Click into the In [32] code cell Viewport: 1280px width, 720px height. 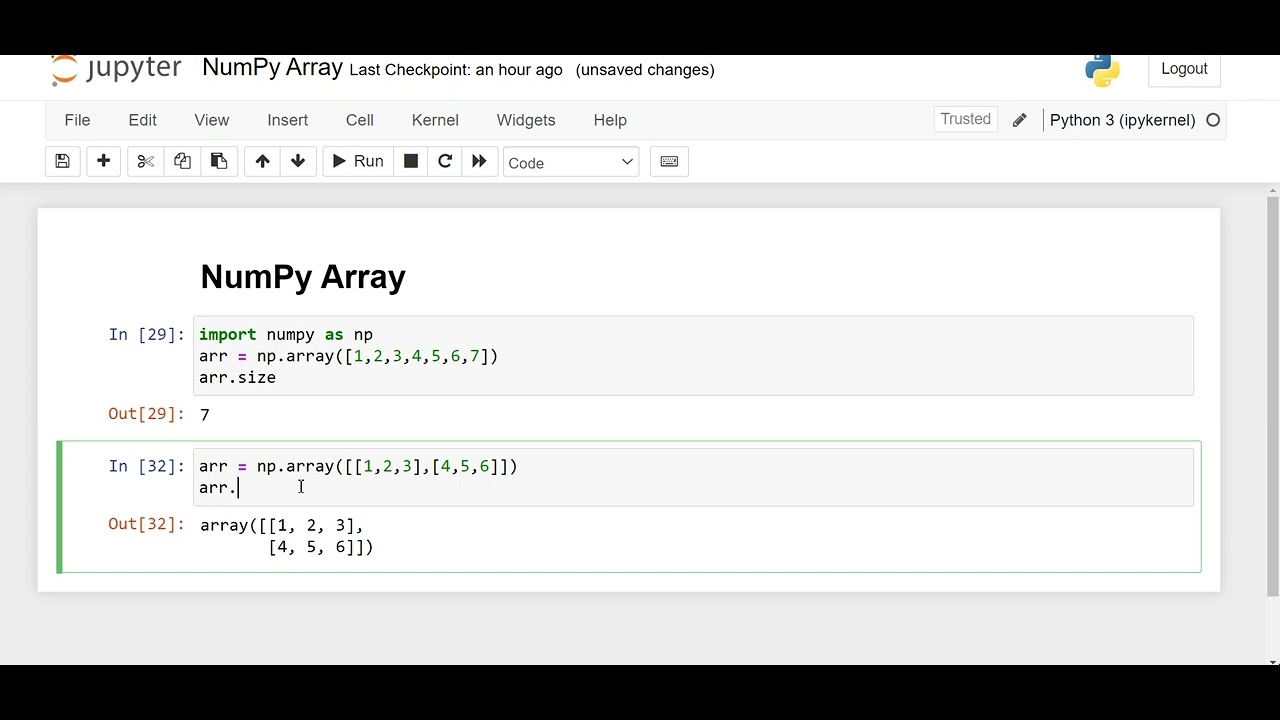pyautogui.click(x=694, y=477)
